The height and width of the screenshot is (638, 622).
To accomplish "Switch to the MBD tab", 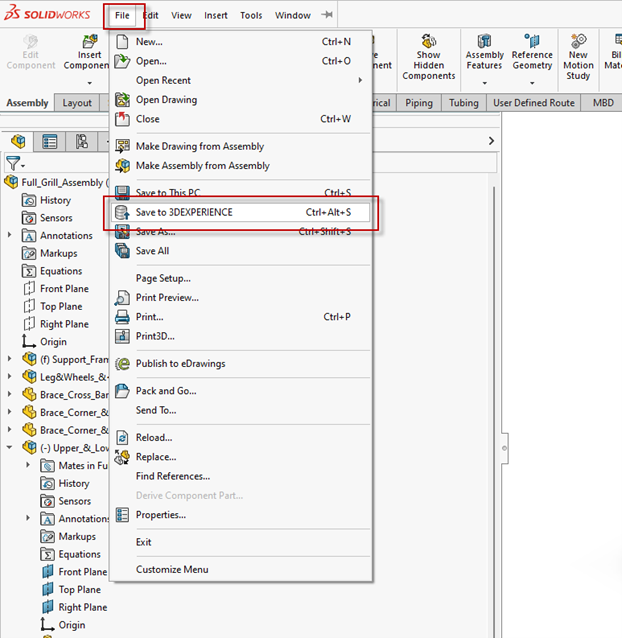I will pos(603,103).
